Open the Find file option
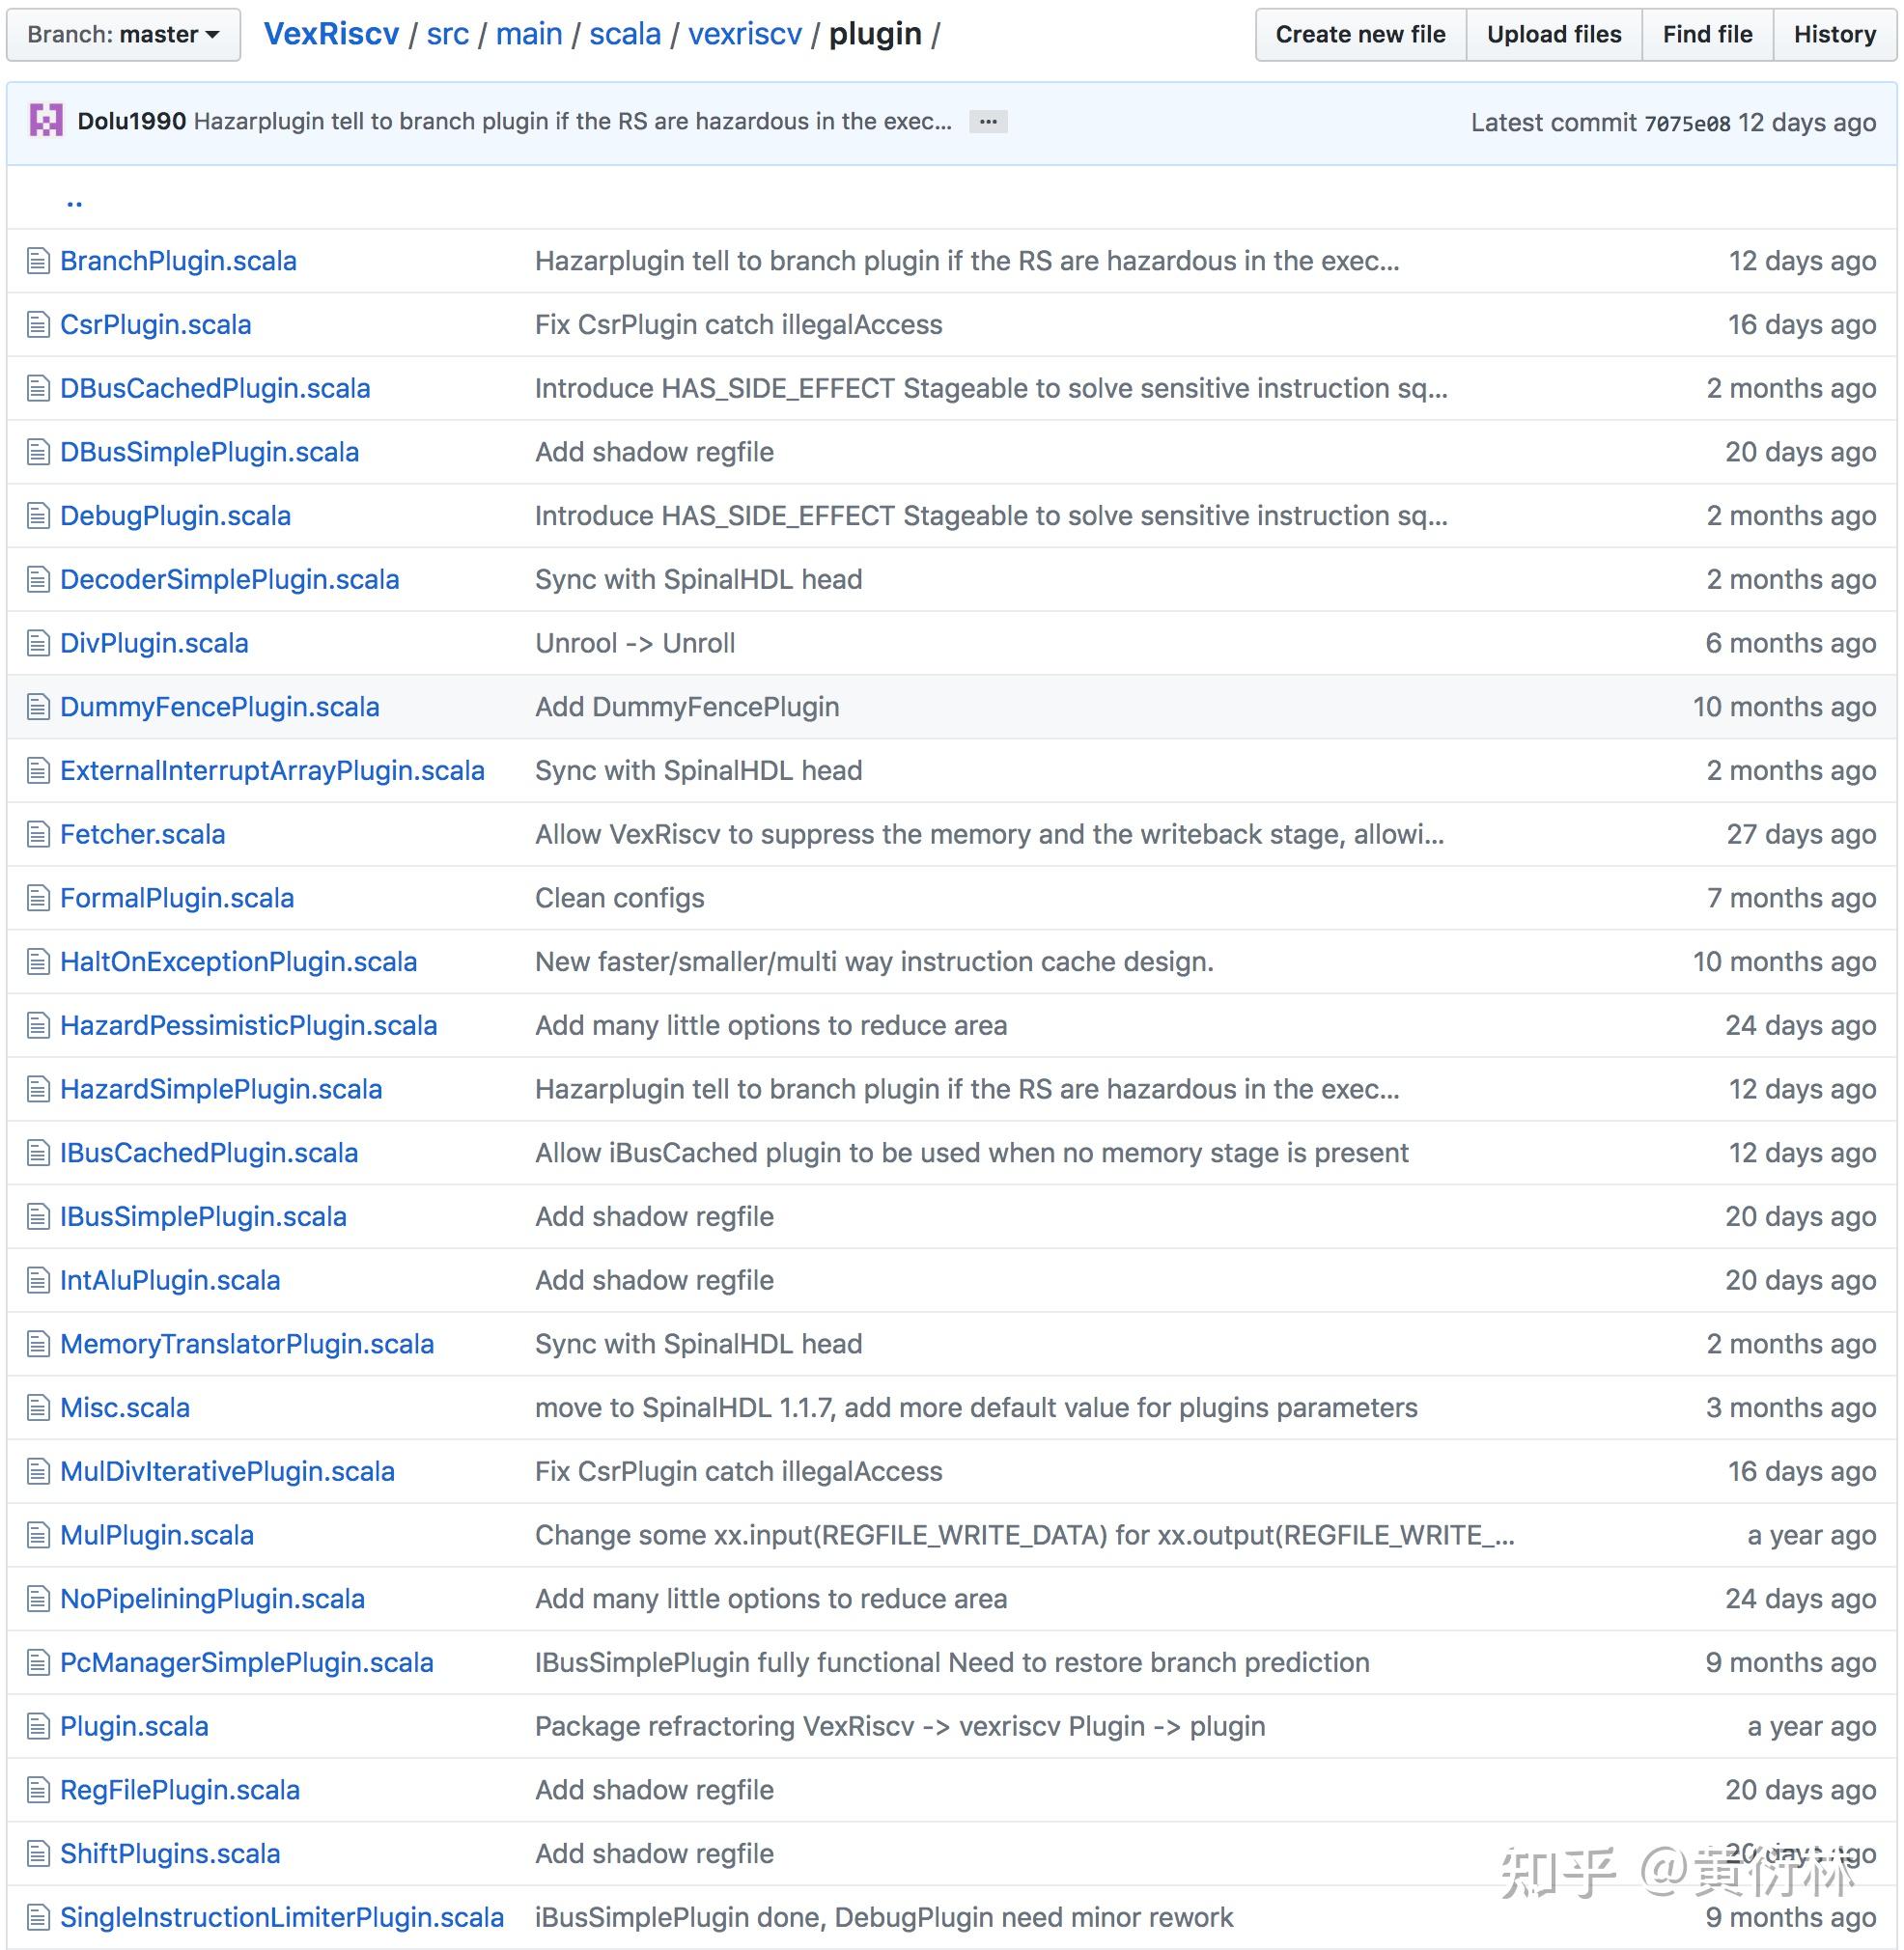1904x1950 pixels. (x=1706, y=35)
